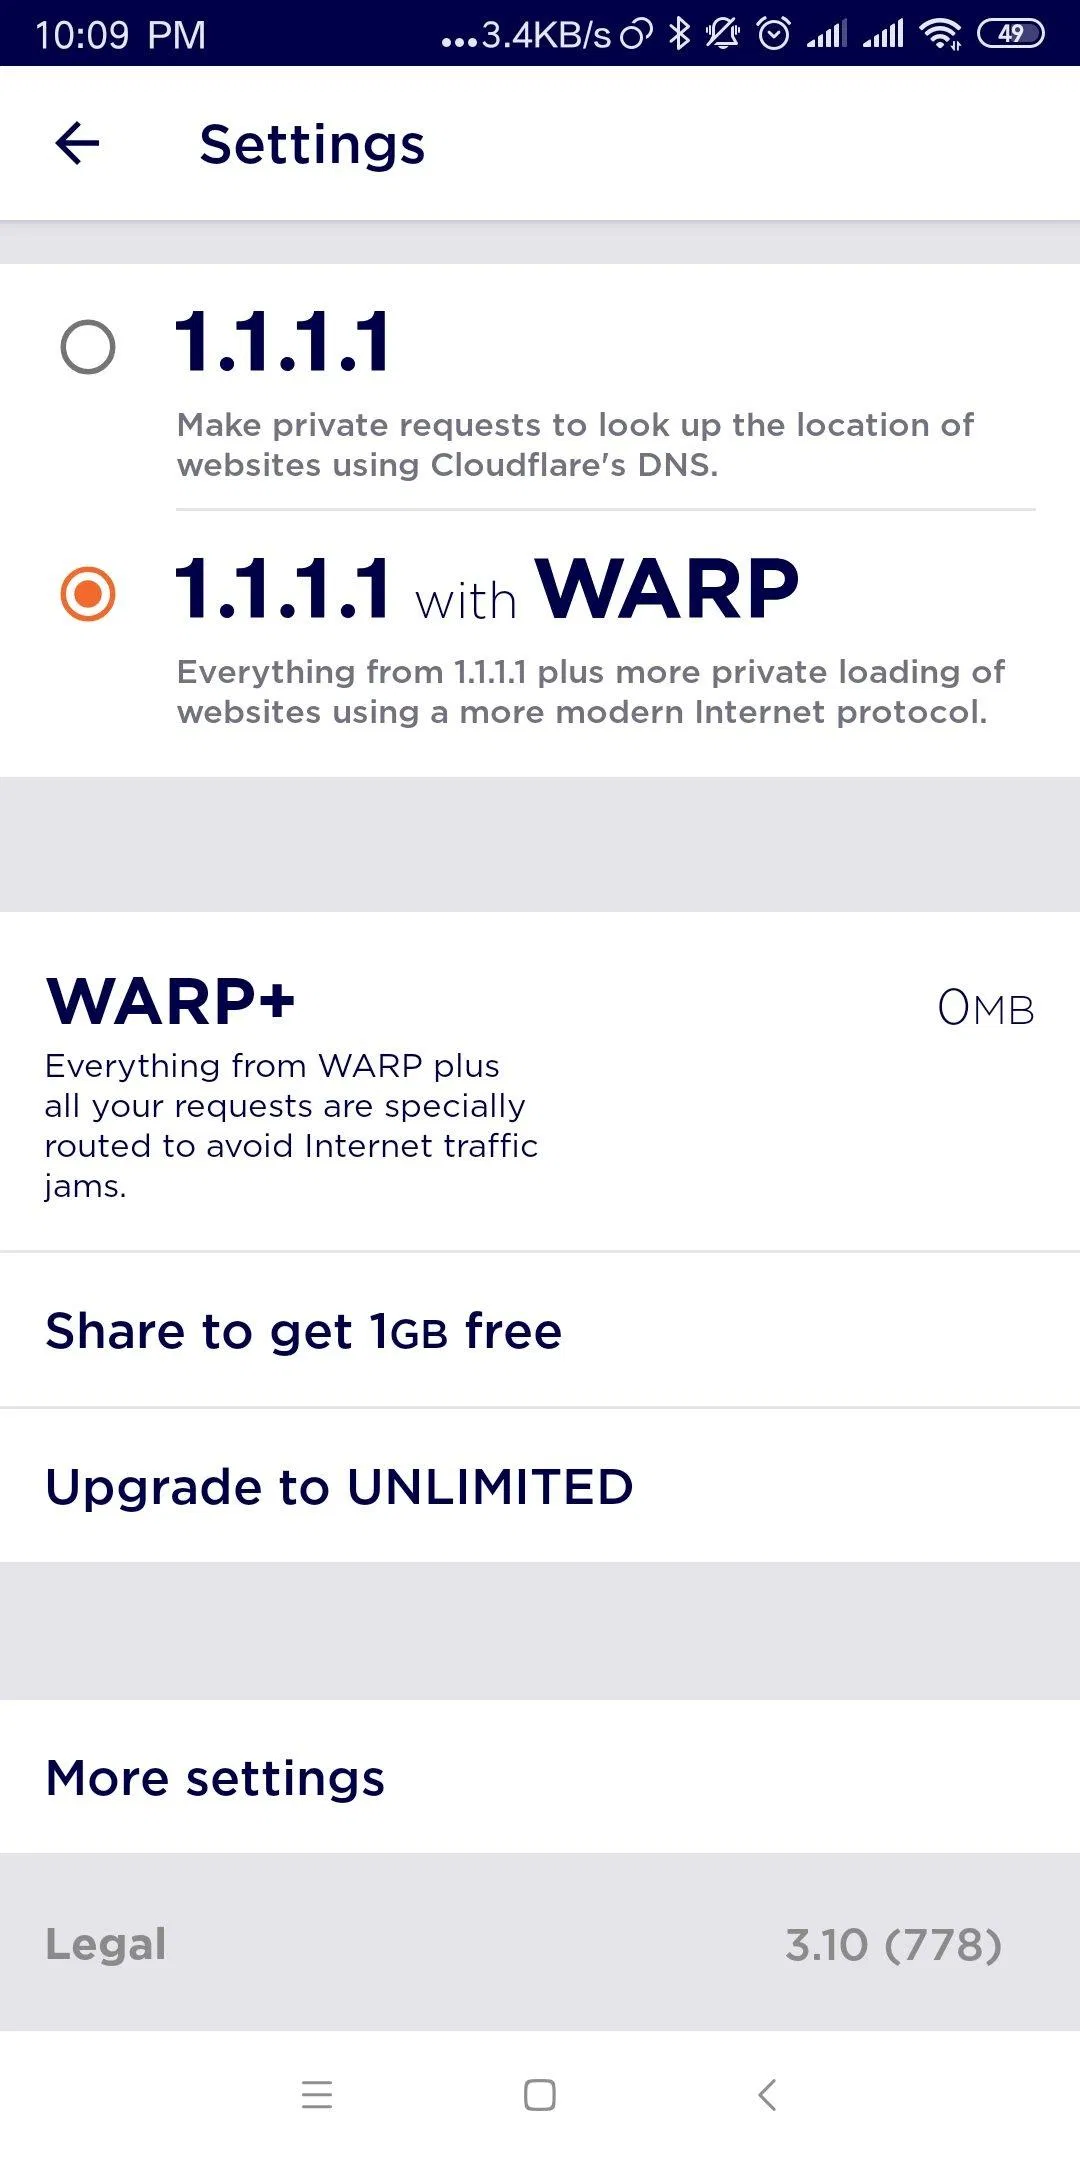
Task: Select the 1.1.1.1 DNS-only radio button
Action: pyautogui.click(x=88, y=347)
